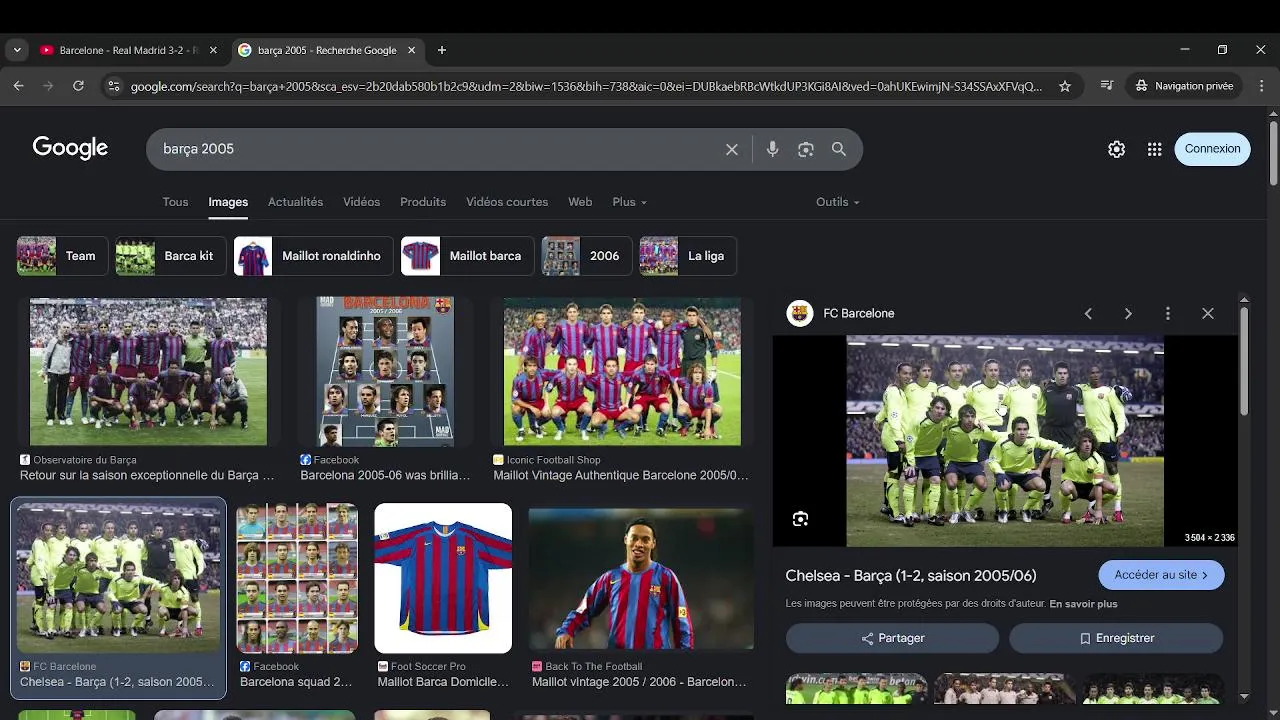1280x720 pixels.
Task: Start voice search with microphone icon
Action: click(772, 149)
